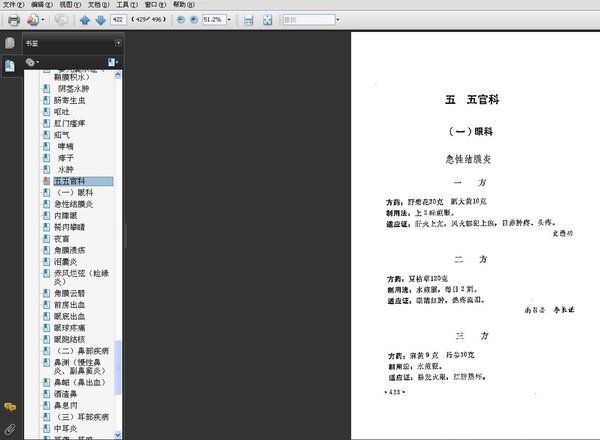Click the page number input field

[118, 20]
